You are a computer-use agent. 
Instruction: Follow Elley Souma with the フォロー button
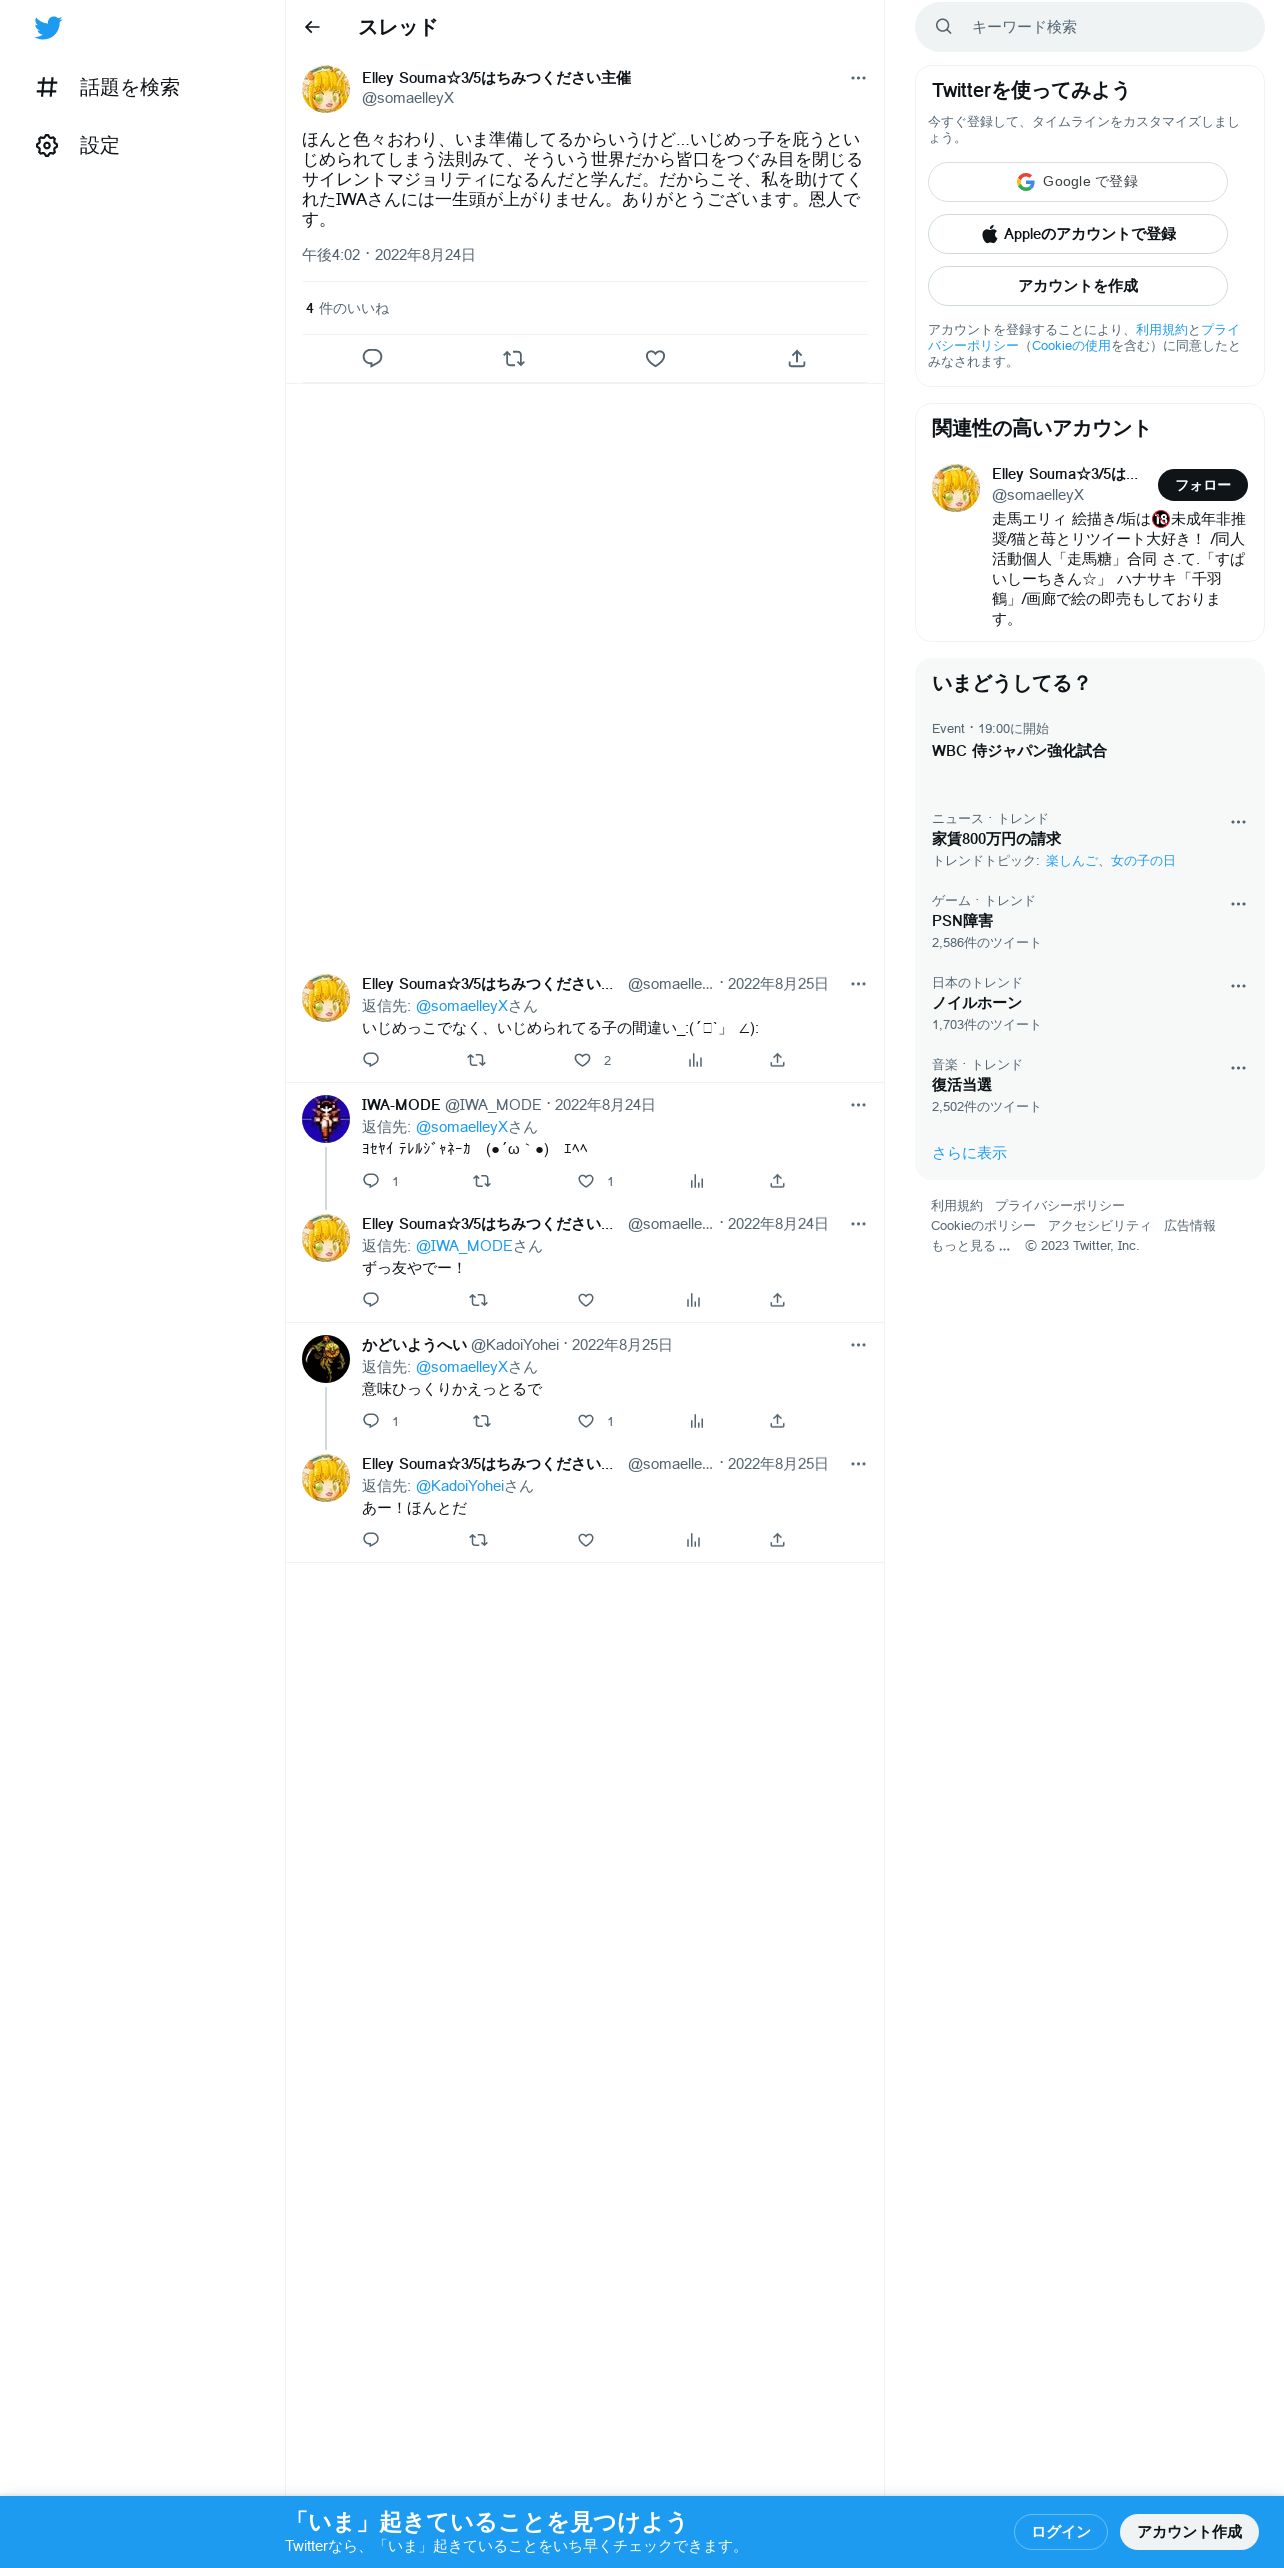pyautogui.click(x=1202, y=485)
